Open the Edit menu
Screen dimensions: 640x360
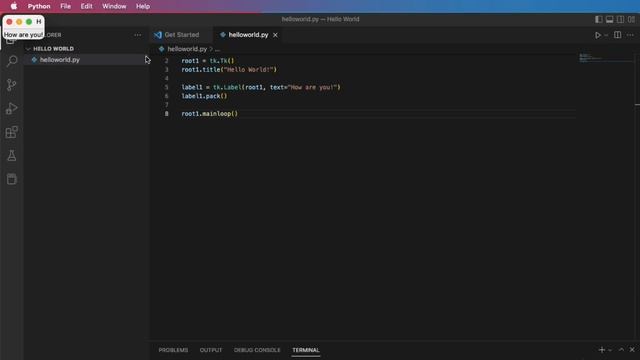(87, 7)
